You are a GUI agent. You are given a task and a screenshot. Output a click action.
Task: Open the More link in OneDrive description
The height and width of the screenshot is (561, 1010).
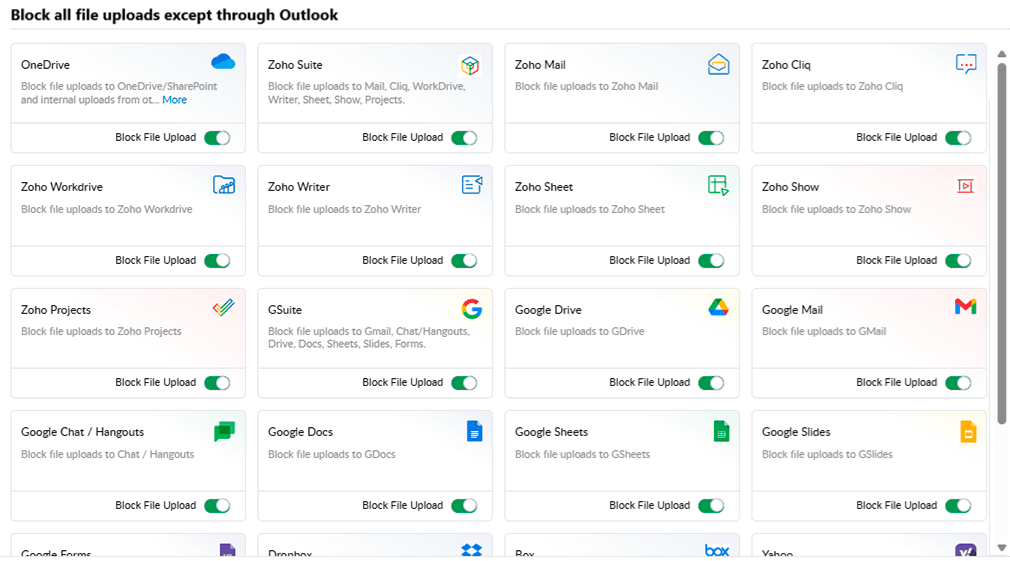pyautogui.click(x=175, y=100)
